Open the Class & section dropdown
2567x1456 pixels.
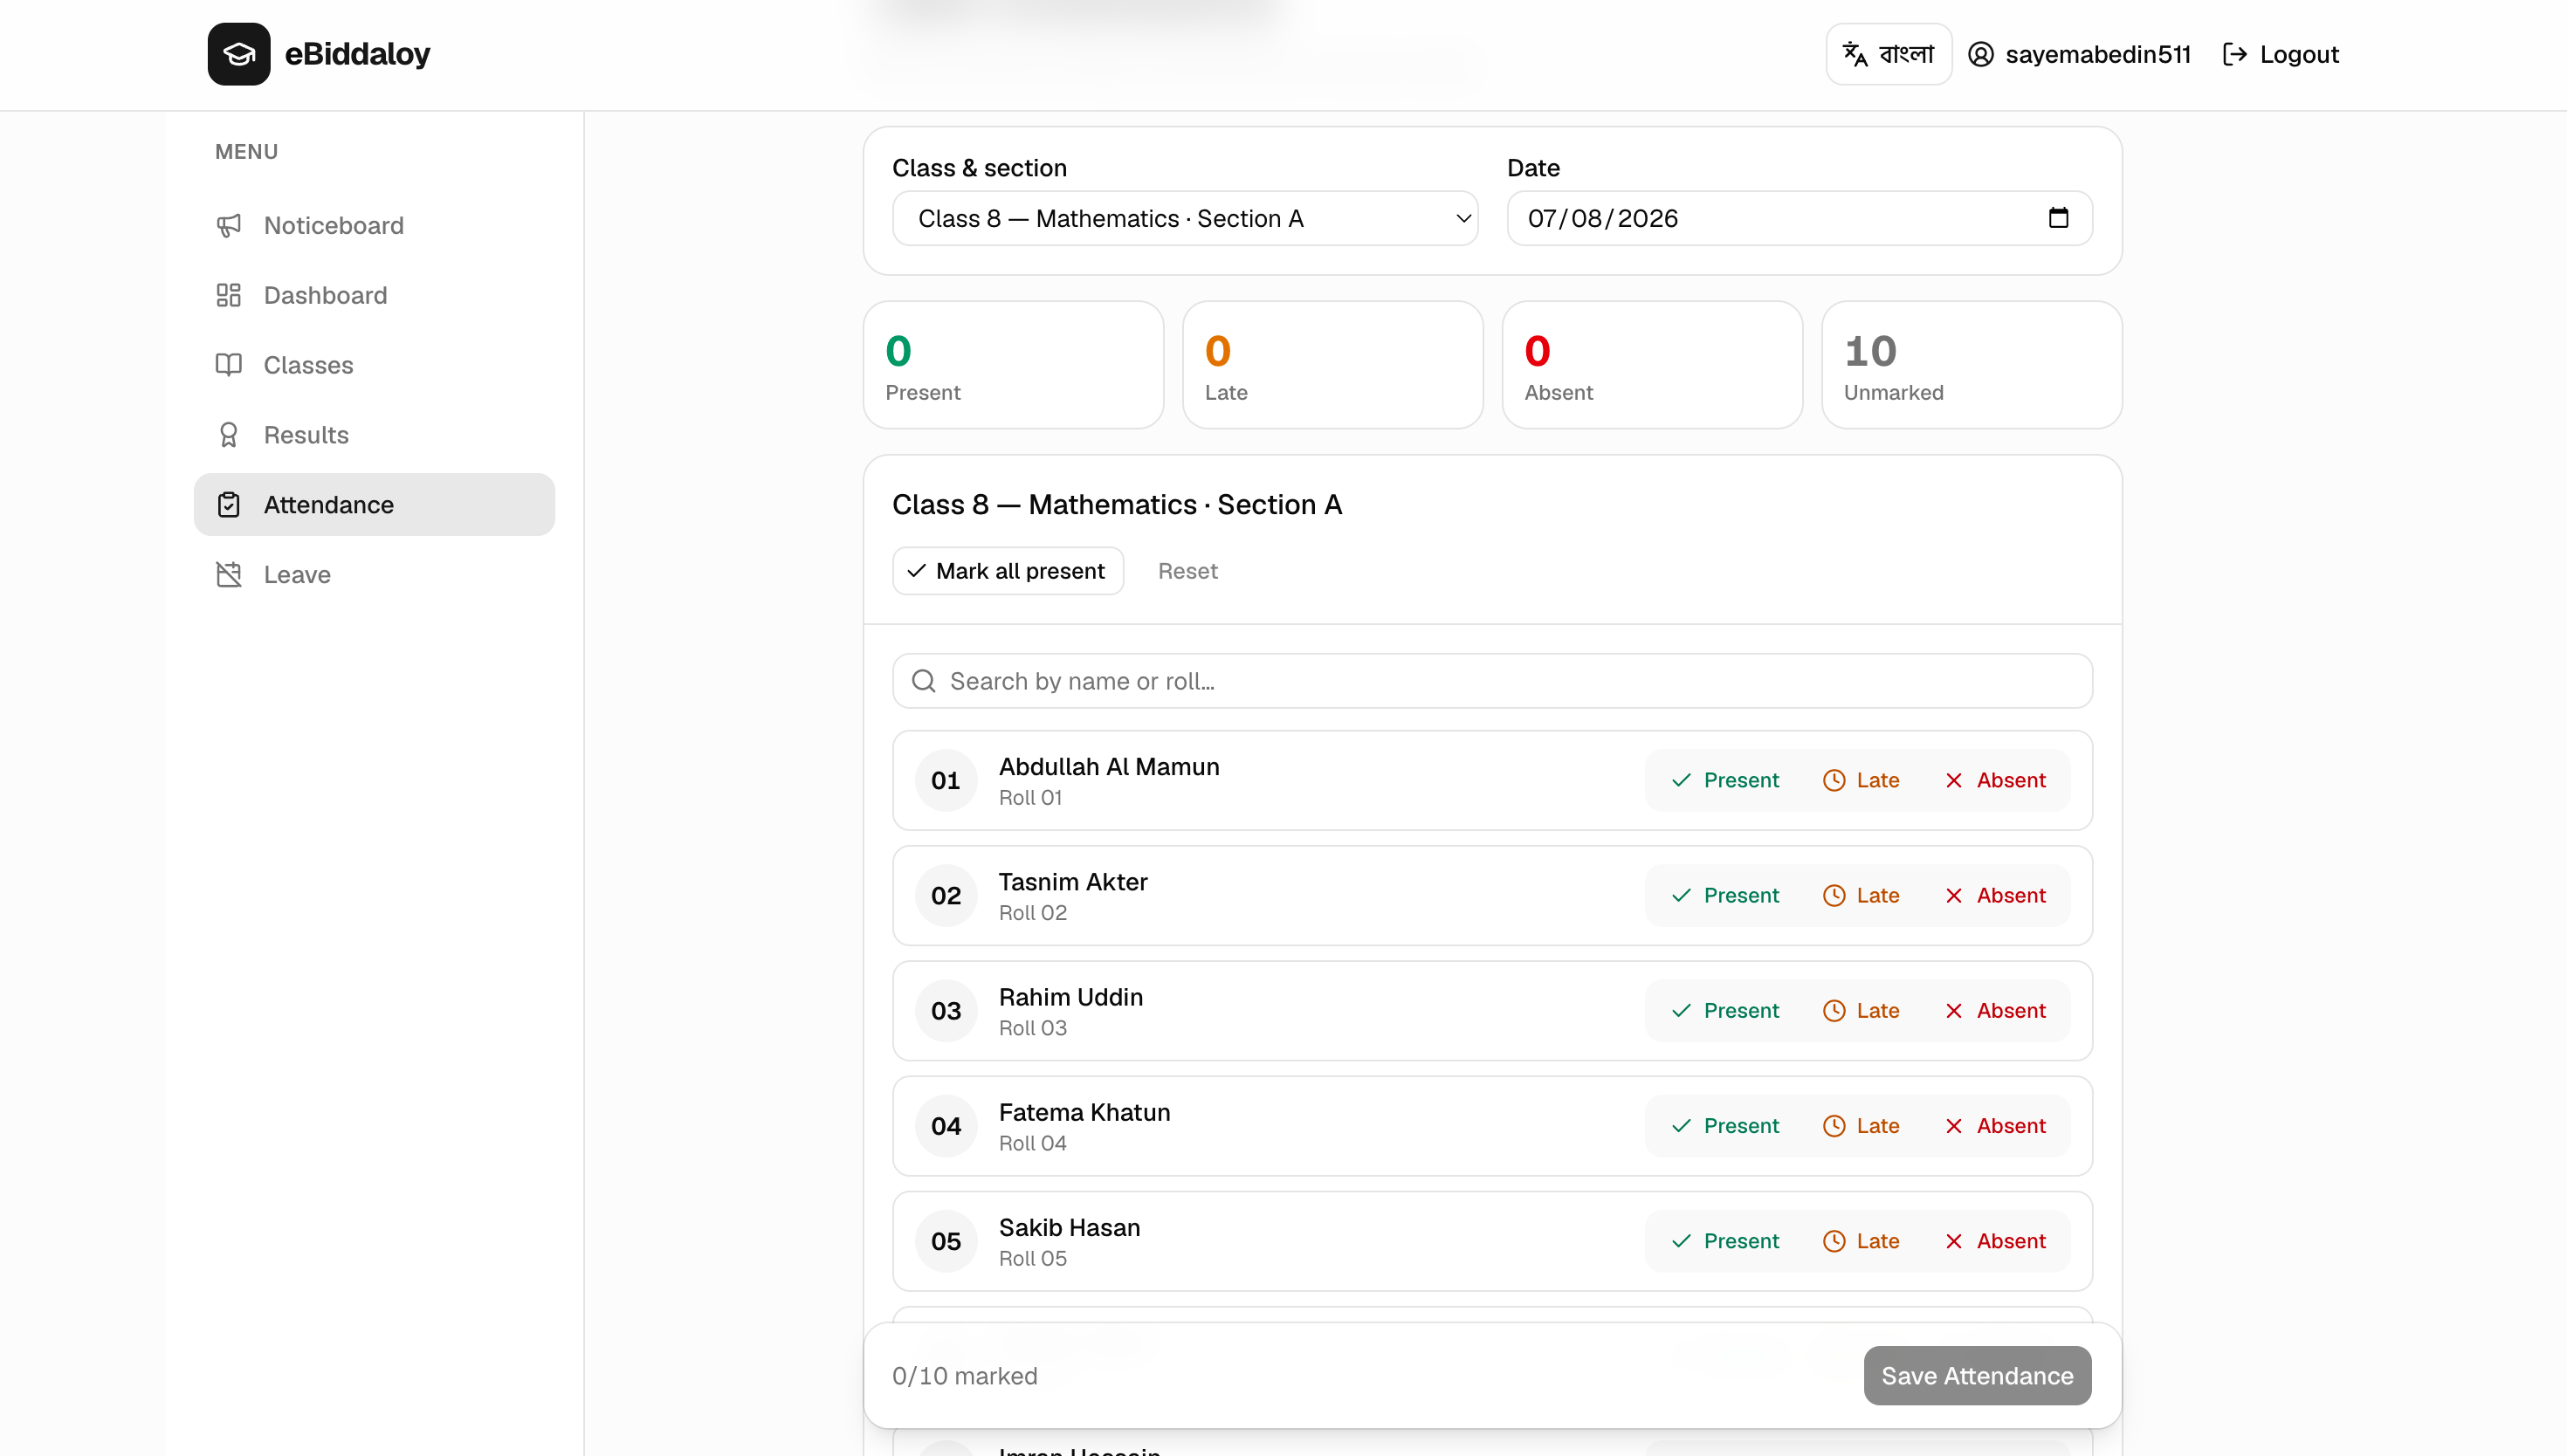[1185, 218]
